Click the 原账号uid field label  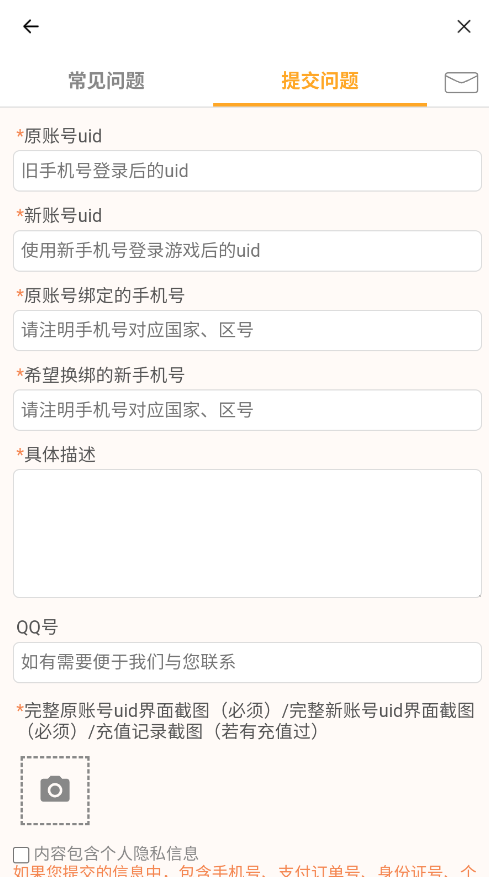[x=59, y=135]
